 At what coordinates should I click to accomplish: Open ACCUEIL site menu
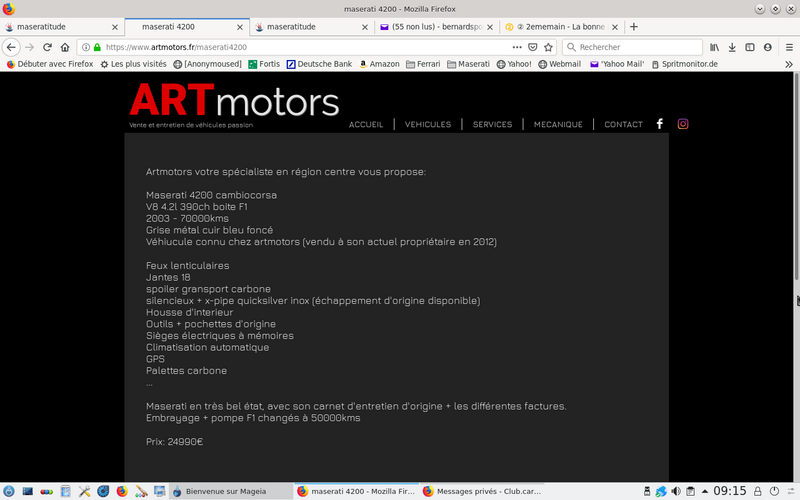pyautogui.click(x=366, y=124)
